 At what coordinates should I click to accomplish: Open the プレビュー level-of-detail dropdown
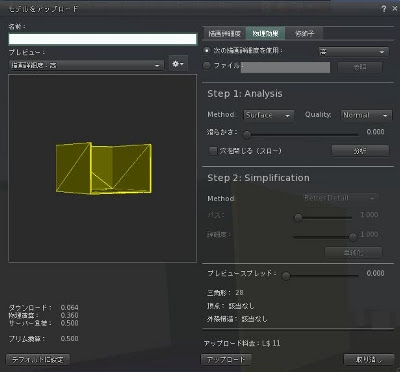[86, 65]
